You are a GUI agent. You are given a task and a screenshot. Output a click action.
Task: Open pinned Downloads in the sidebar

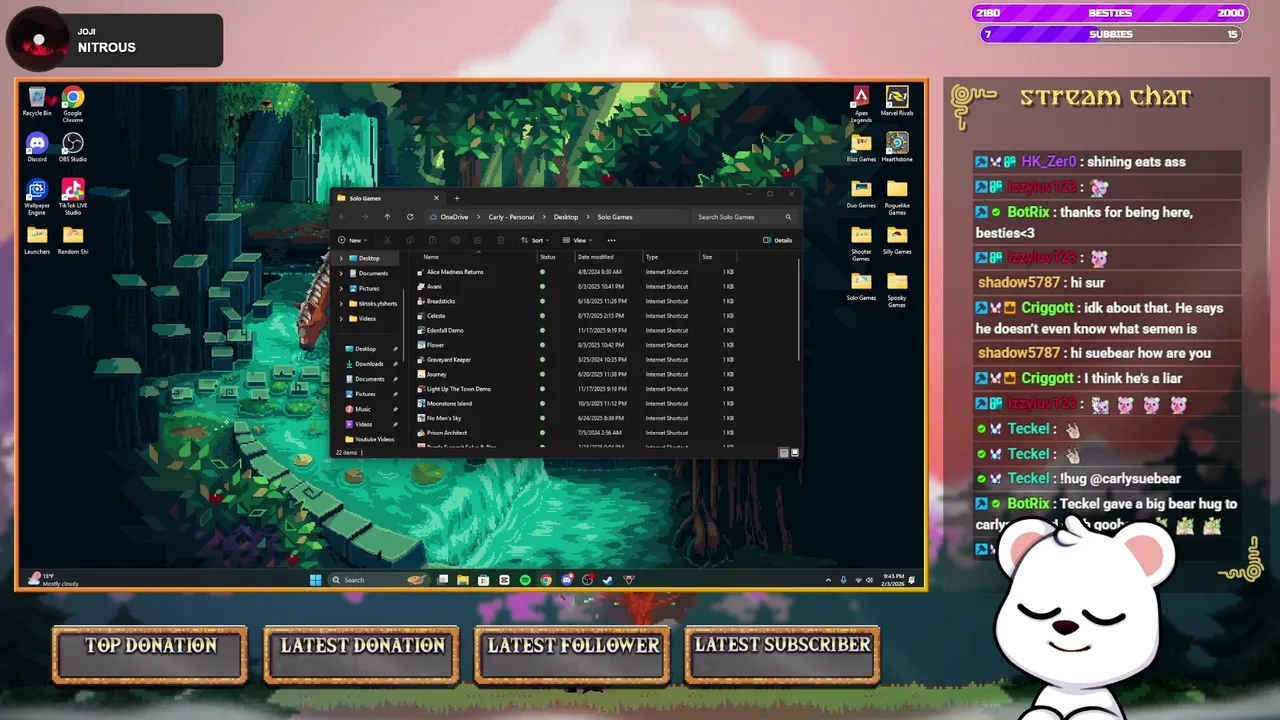tap(369, 364)
